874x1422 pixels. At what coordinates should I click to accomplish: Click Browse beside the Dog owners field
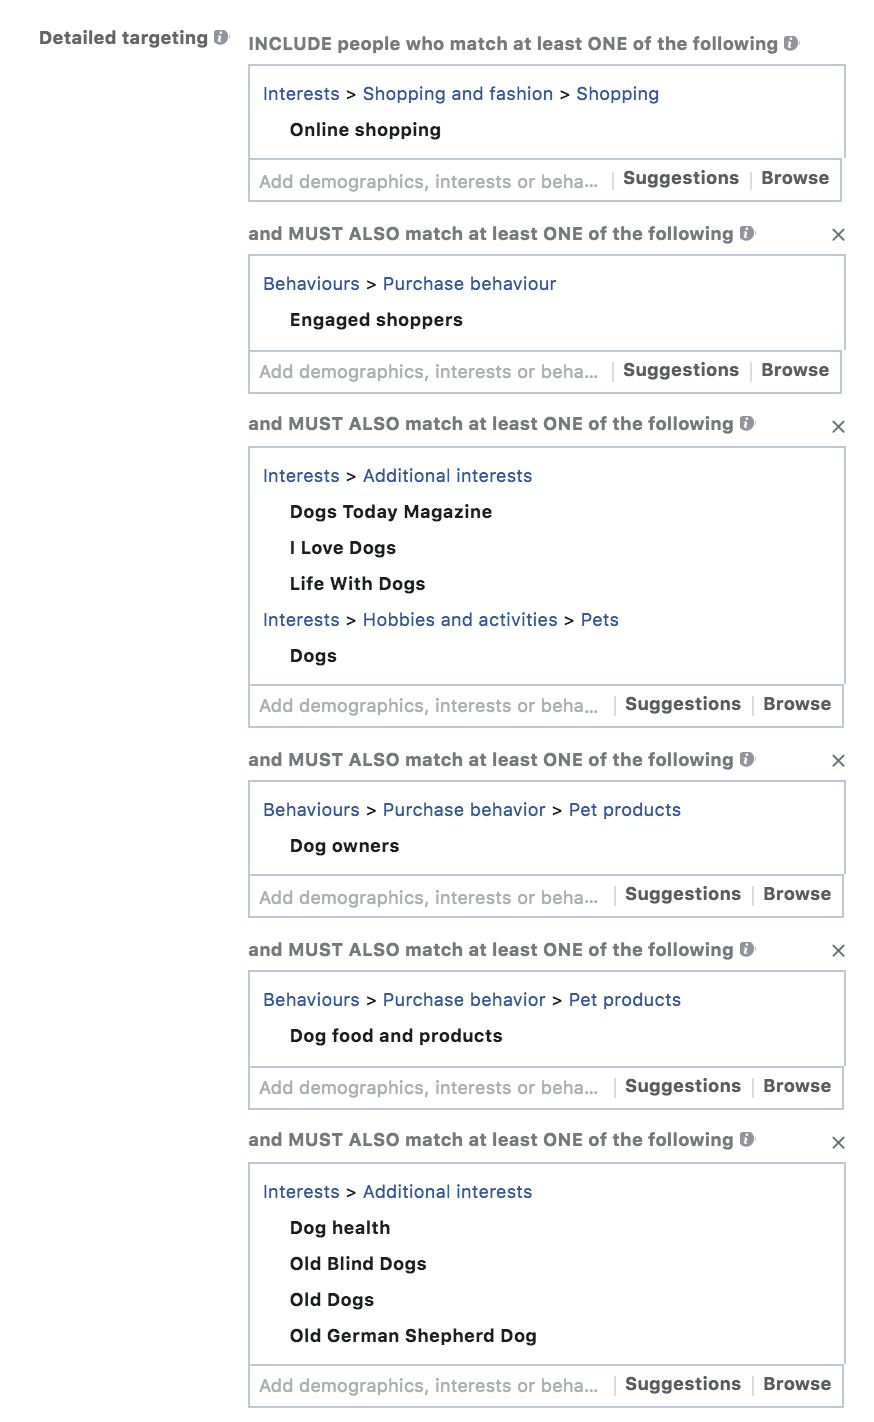click(797, 894)
